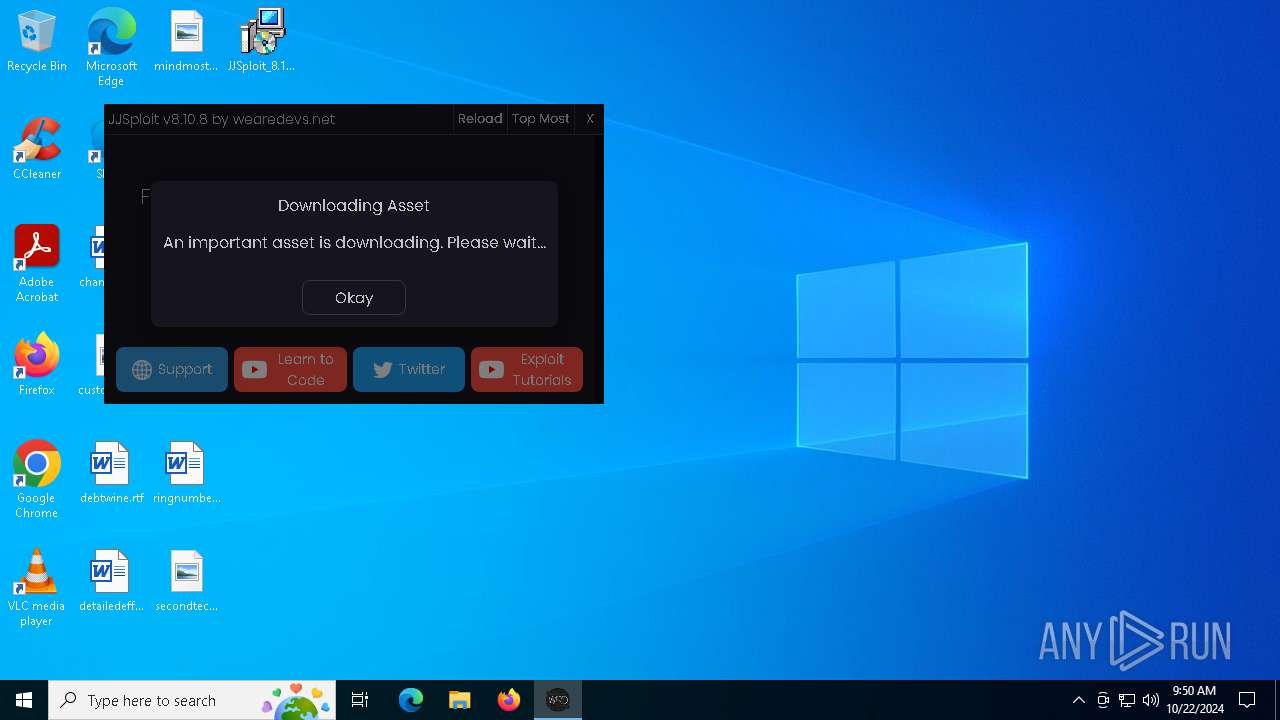The image size is (1280, 720).
Task: Open the network status tray icon
Action: pos(1127,700)
